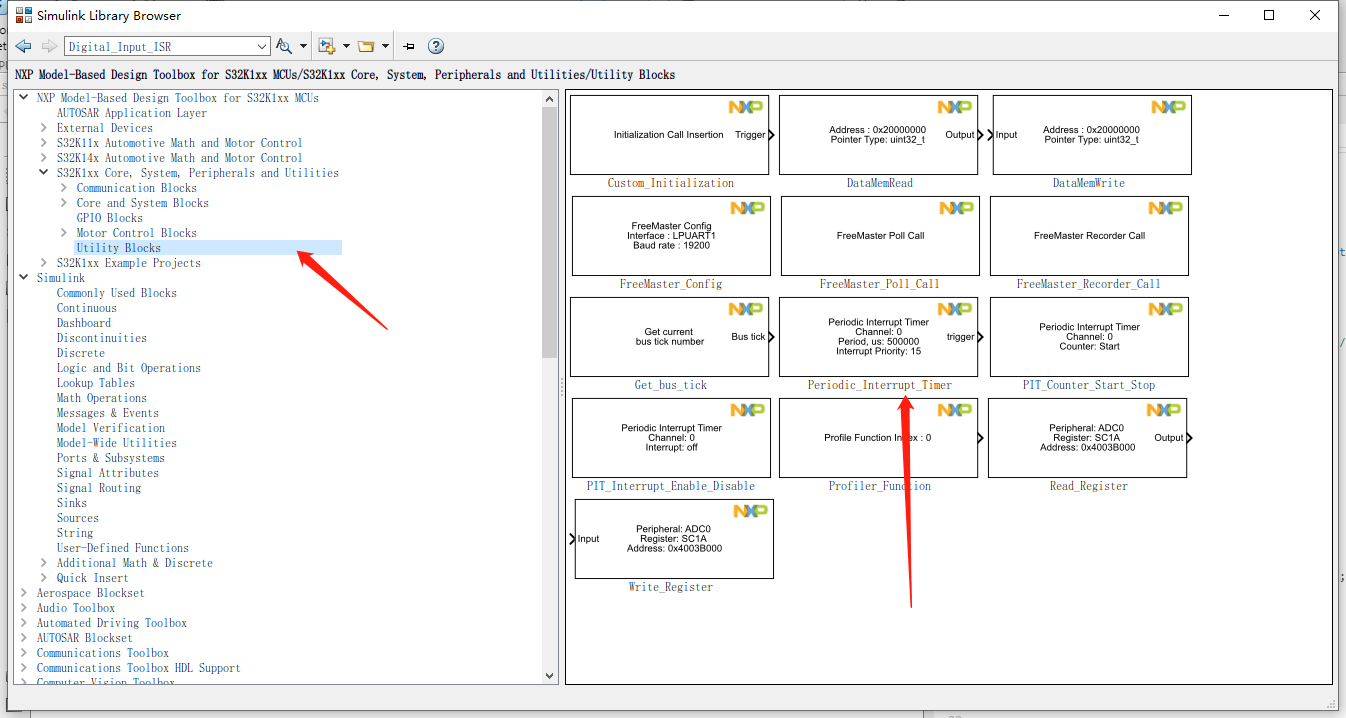1346x718 pixels.
Task: Select Get_bus_tick block
Action: [x=670, y=337]
